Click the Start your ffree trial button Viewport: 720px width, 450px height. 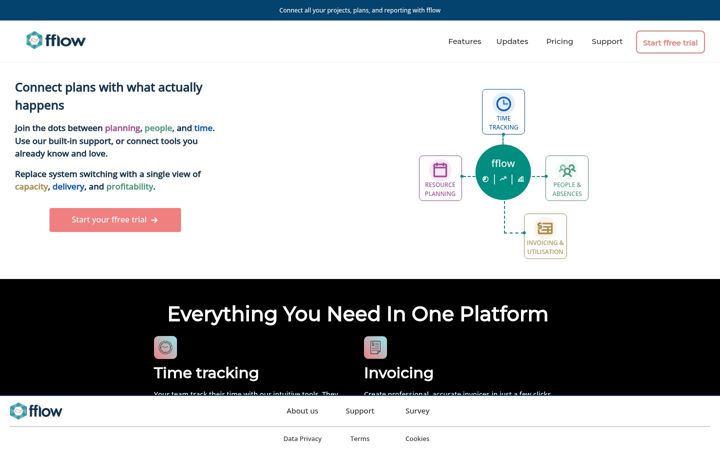(x=115, y=220)
